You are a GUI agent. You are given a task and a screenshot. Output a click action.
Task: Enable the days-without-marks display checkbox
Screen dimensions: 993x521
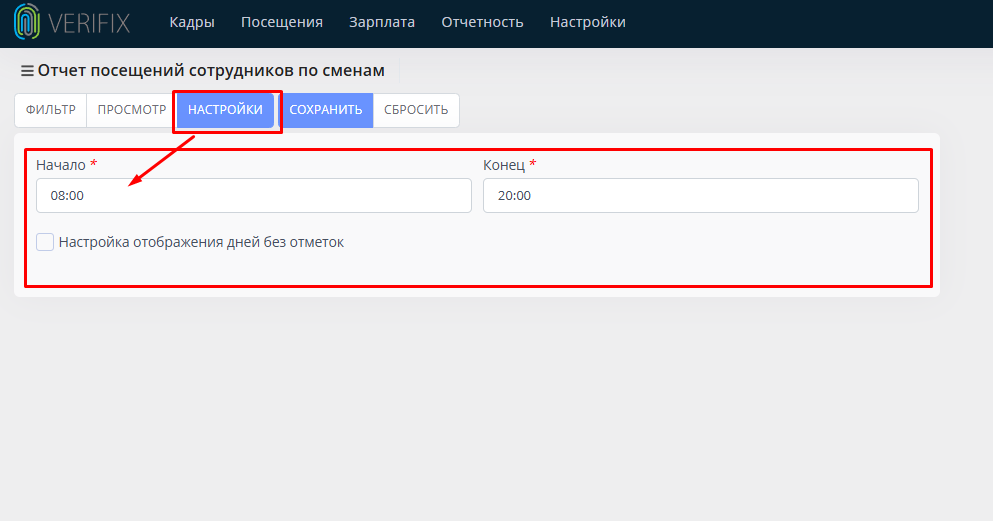click(45, 242)
